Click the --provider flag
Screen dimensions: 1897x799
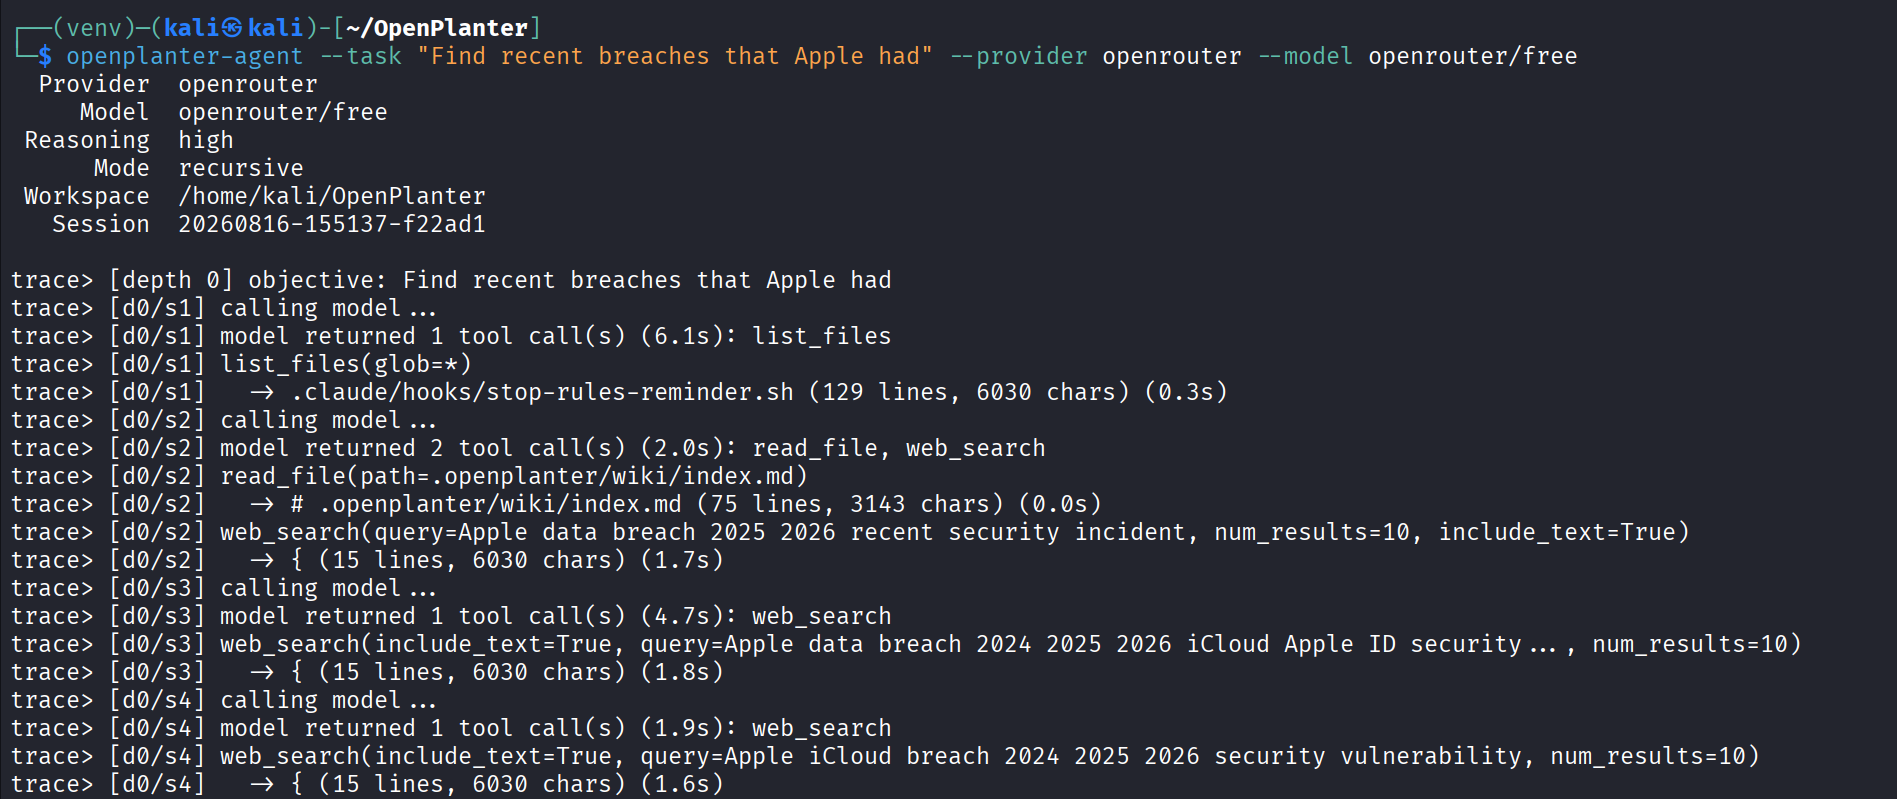1018,56
